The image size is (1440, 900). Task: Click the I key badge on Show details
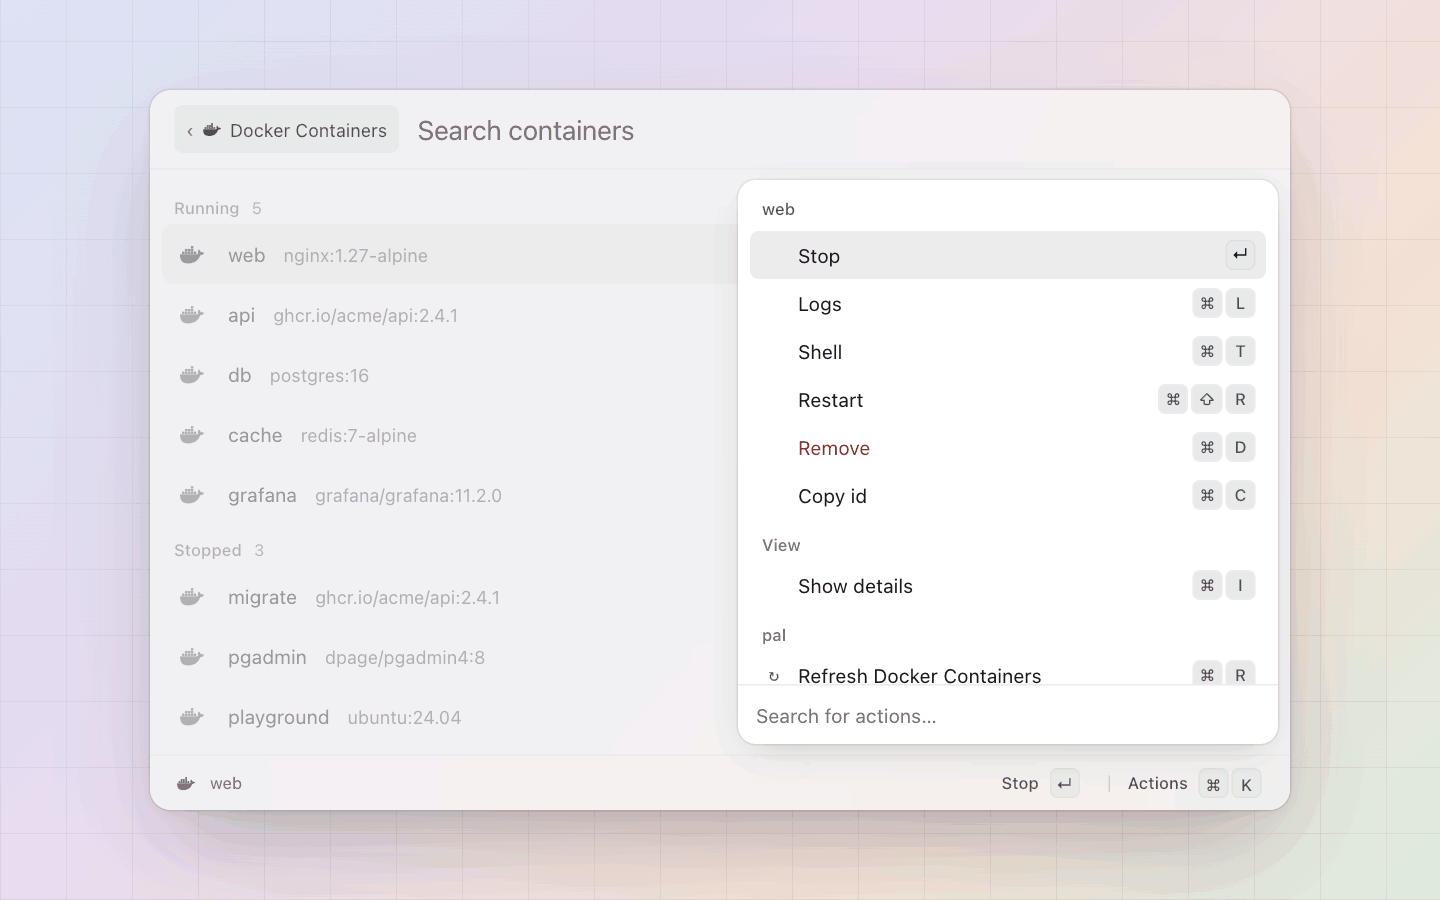[x=1240, y=586]
